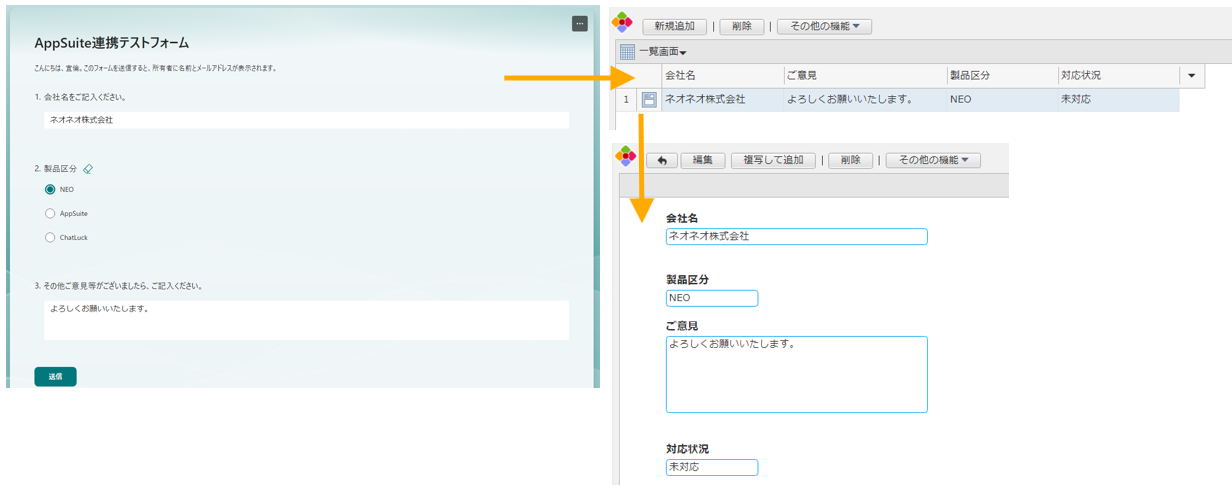Click the AppSuite logo in the list window
The image size is (1232, 490).
622,21
